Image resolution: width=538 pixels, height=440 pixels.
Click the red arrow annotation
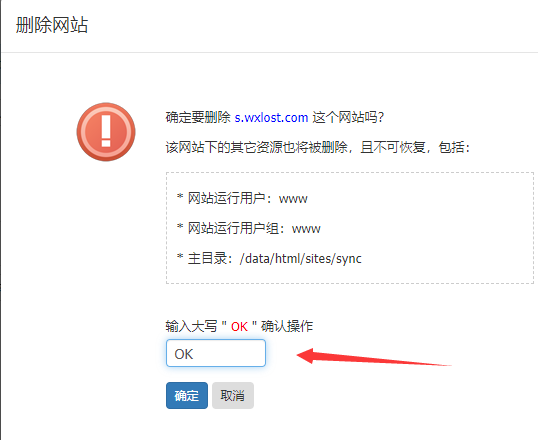point(374,357)
